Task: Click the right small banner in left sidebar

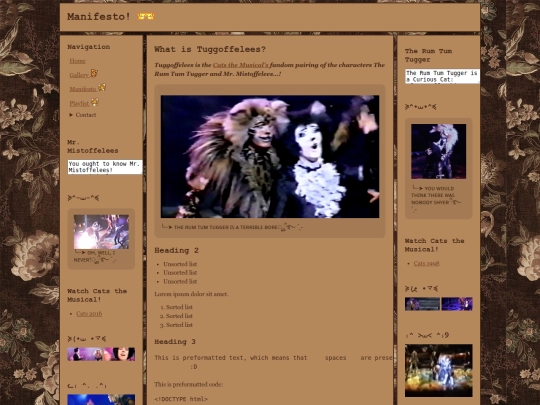Action: (120, 354)
